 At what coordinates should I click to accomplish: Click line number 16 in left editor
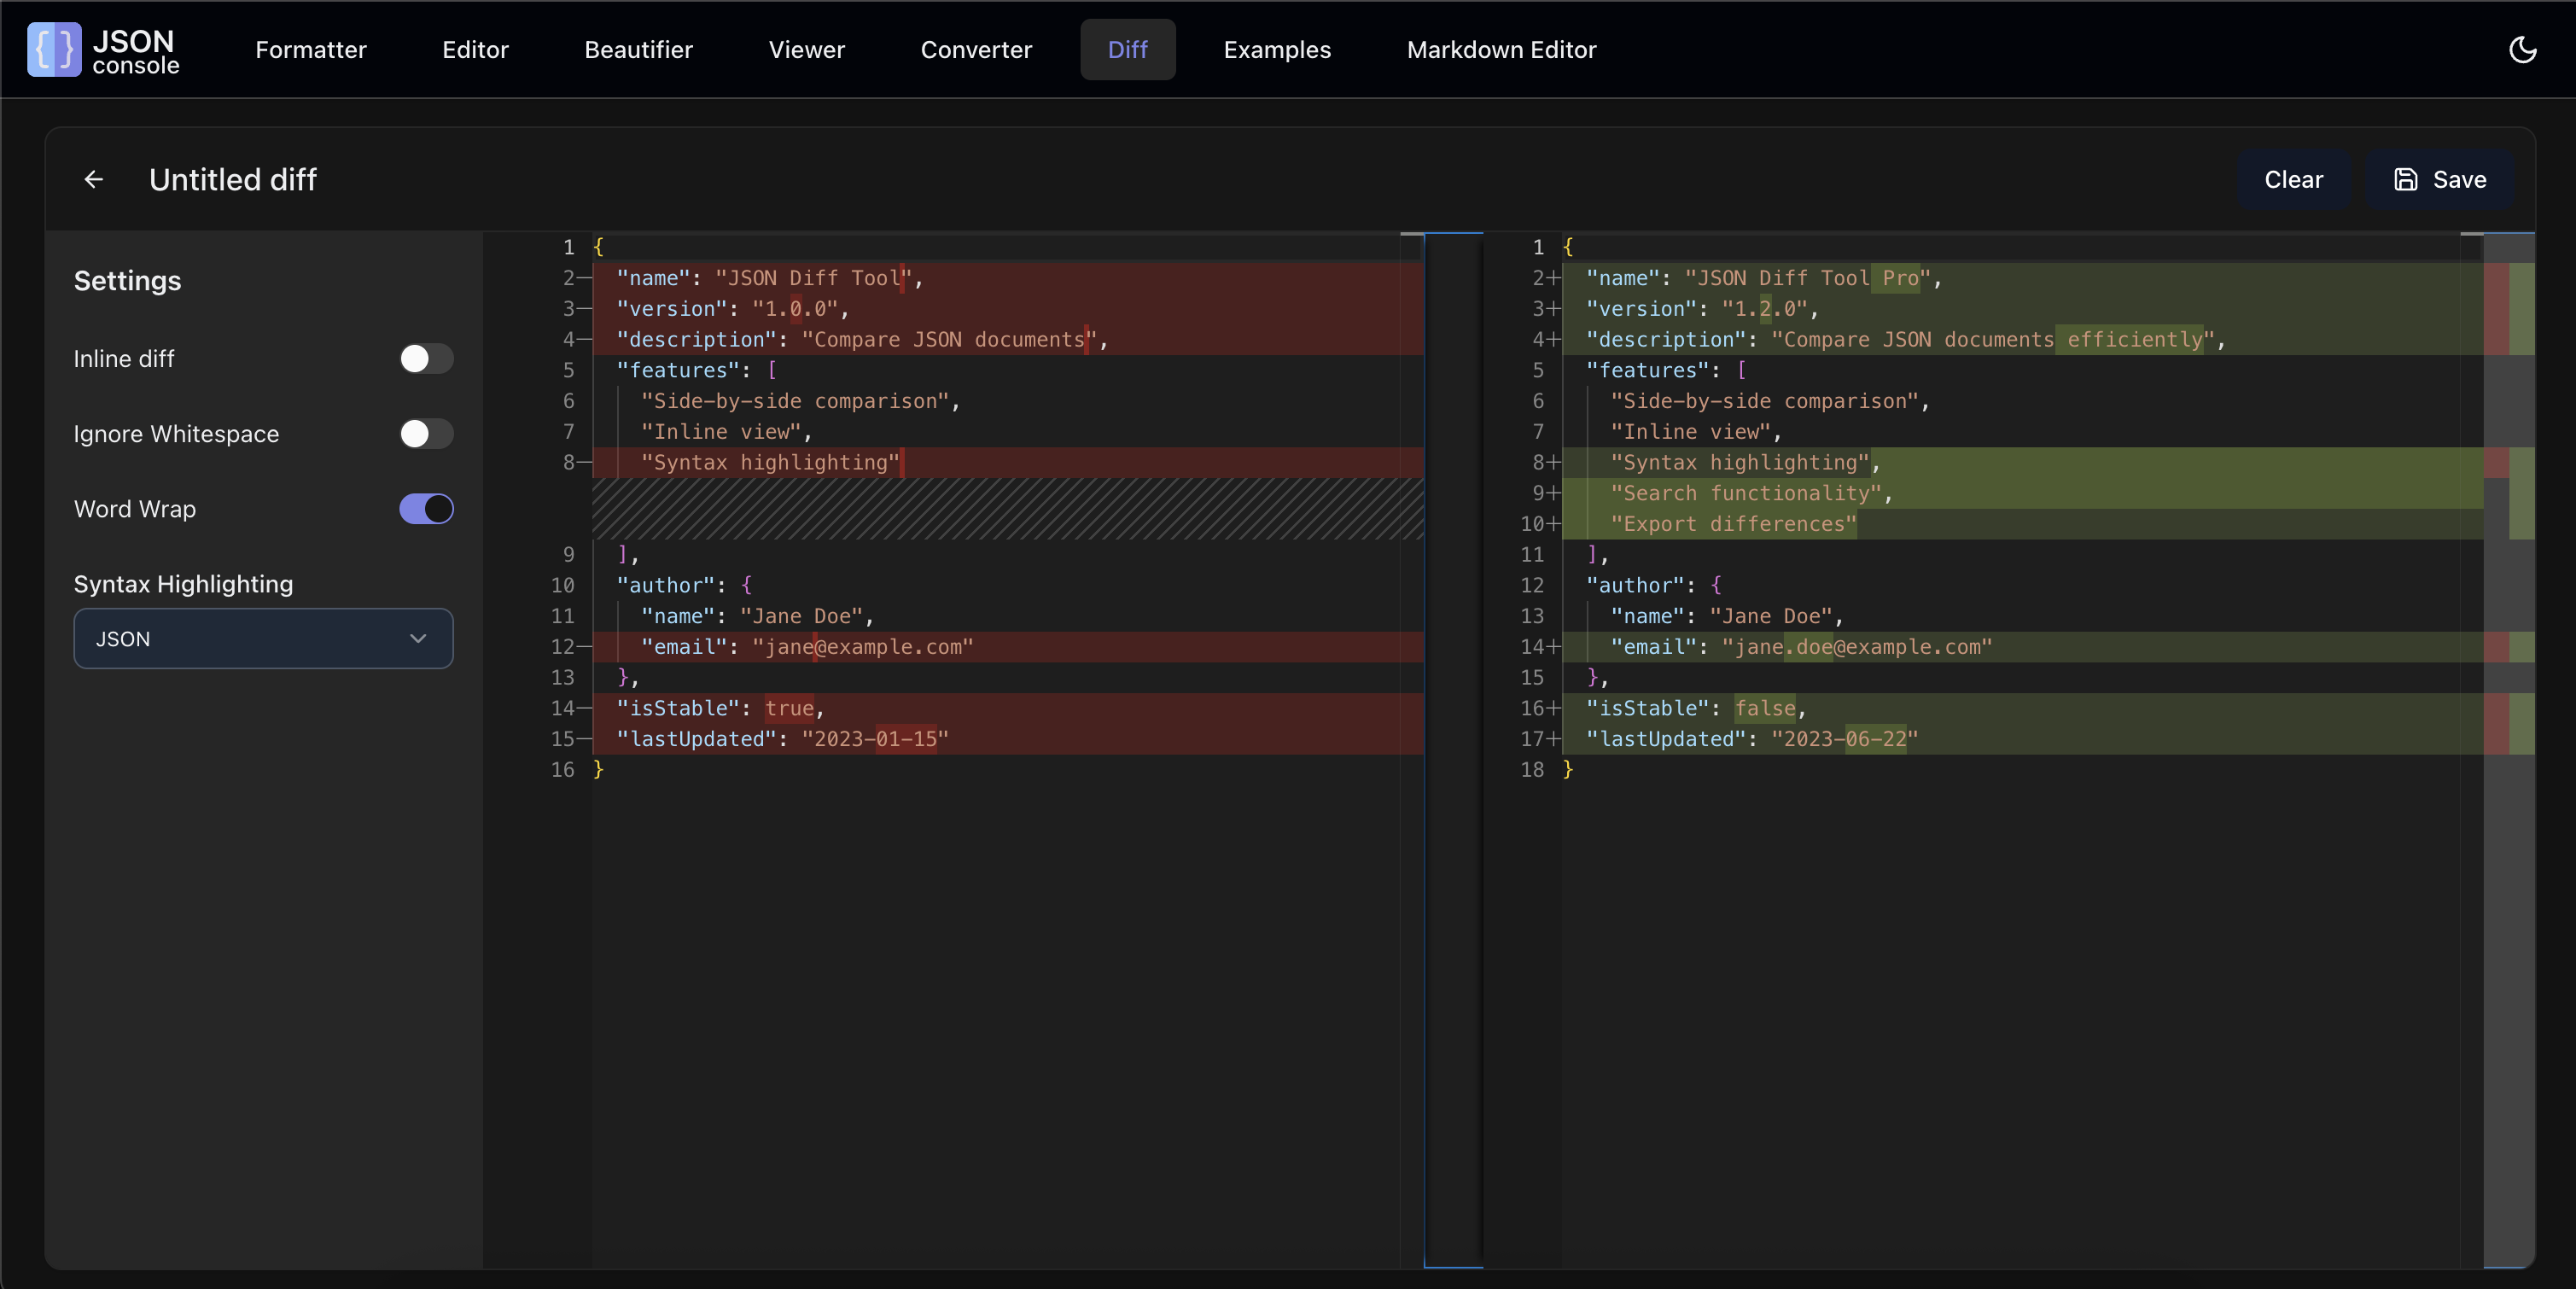click(563, 770)
